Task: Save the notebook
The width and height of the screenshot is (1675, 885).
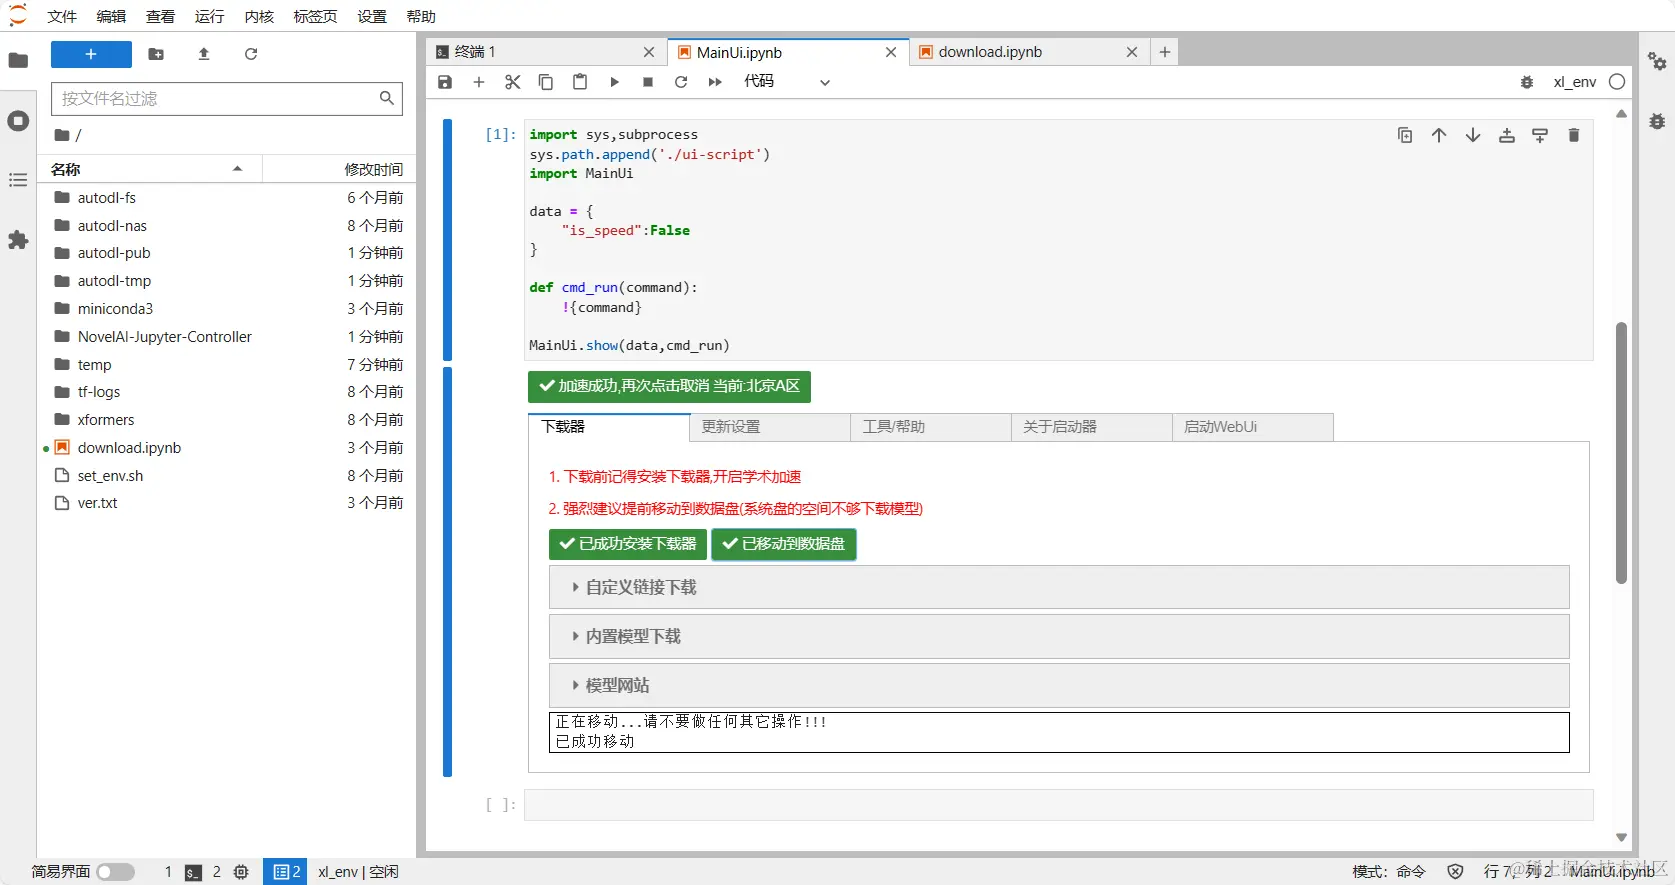Action: point(445,82)
